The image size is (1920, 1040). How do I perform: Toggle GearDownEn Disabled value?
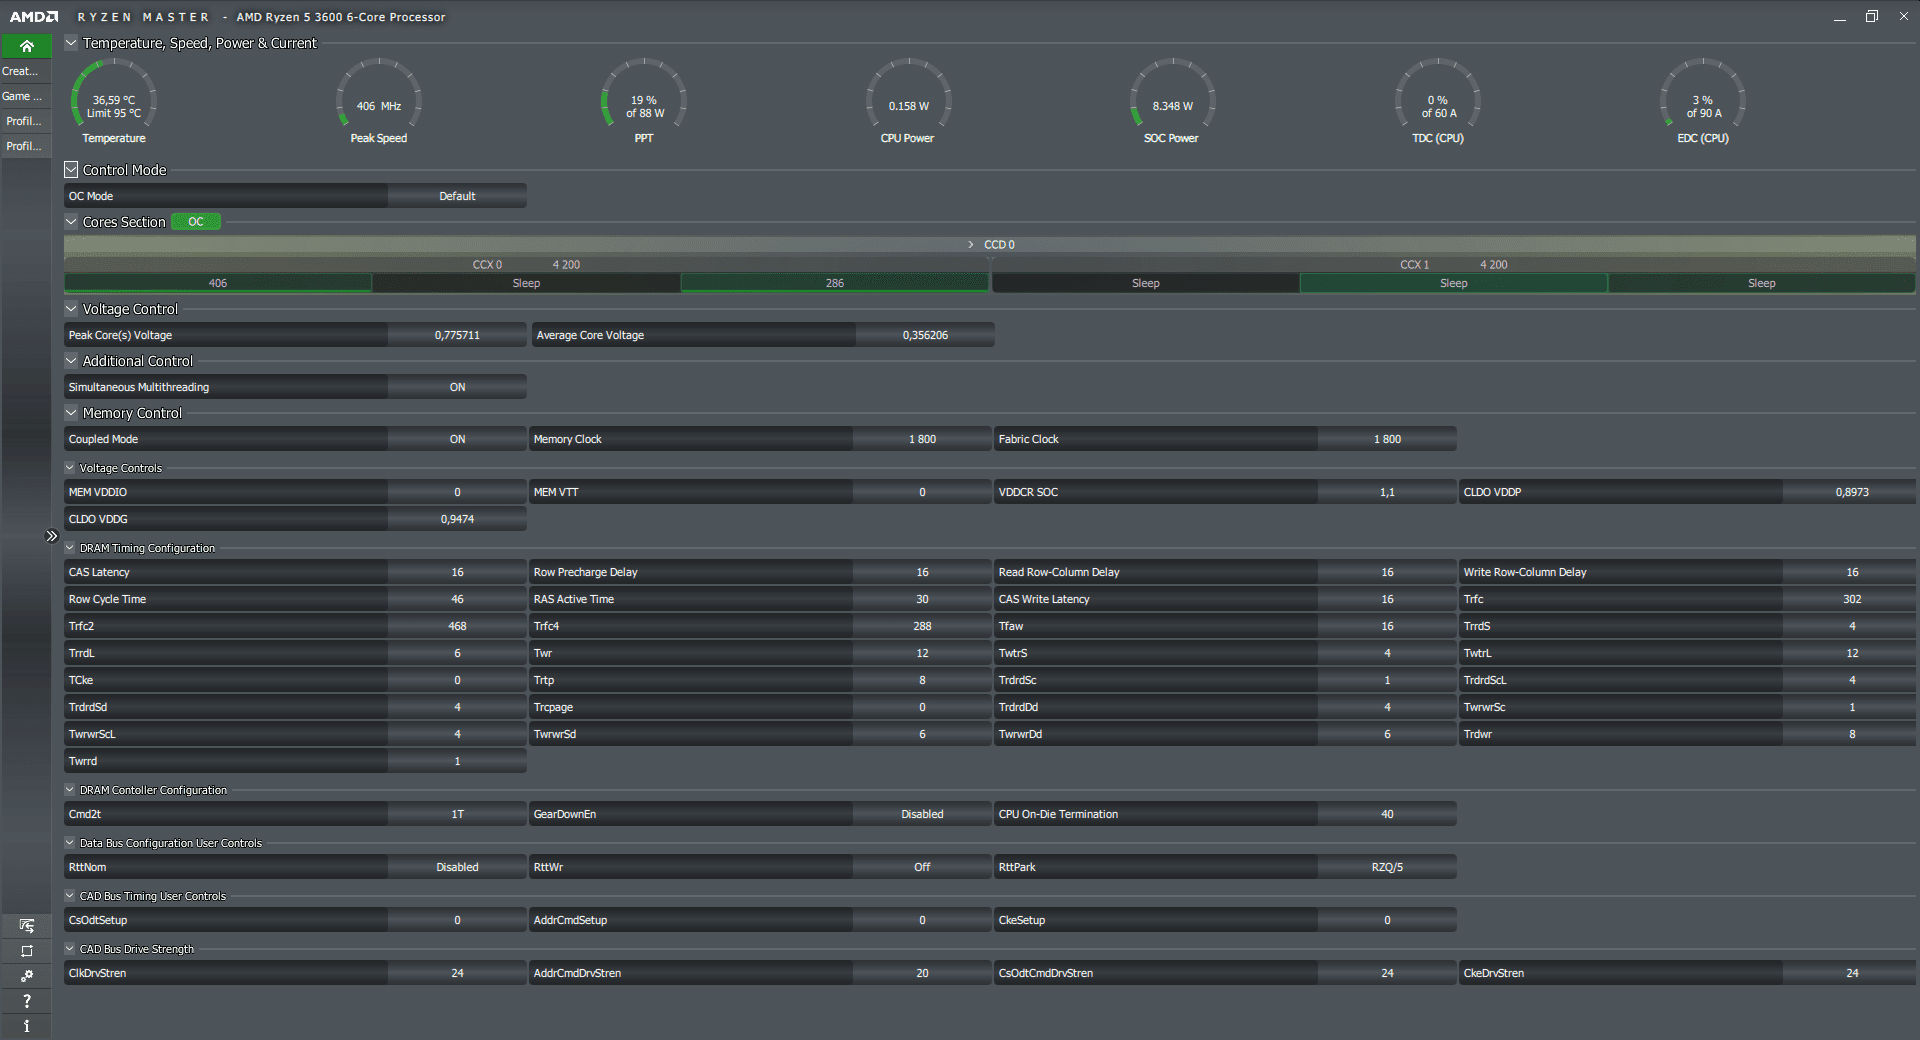click(922, 814)
